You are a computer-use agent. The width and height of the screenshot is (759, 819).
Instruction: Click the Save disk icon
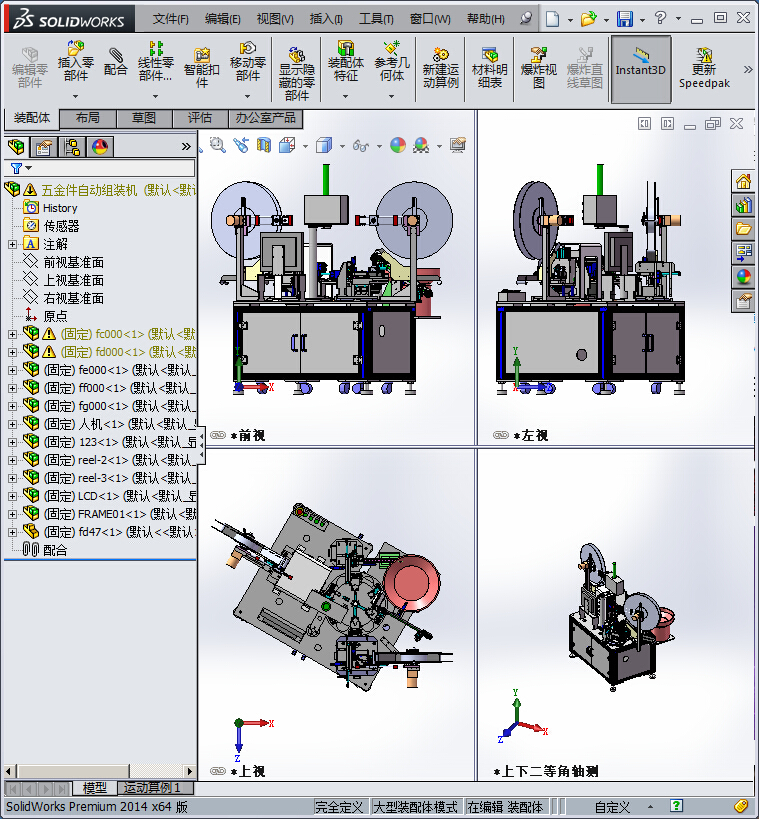[x=625, y=19]
